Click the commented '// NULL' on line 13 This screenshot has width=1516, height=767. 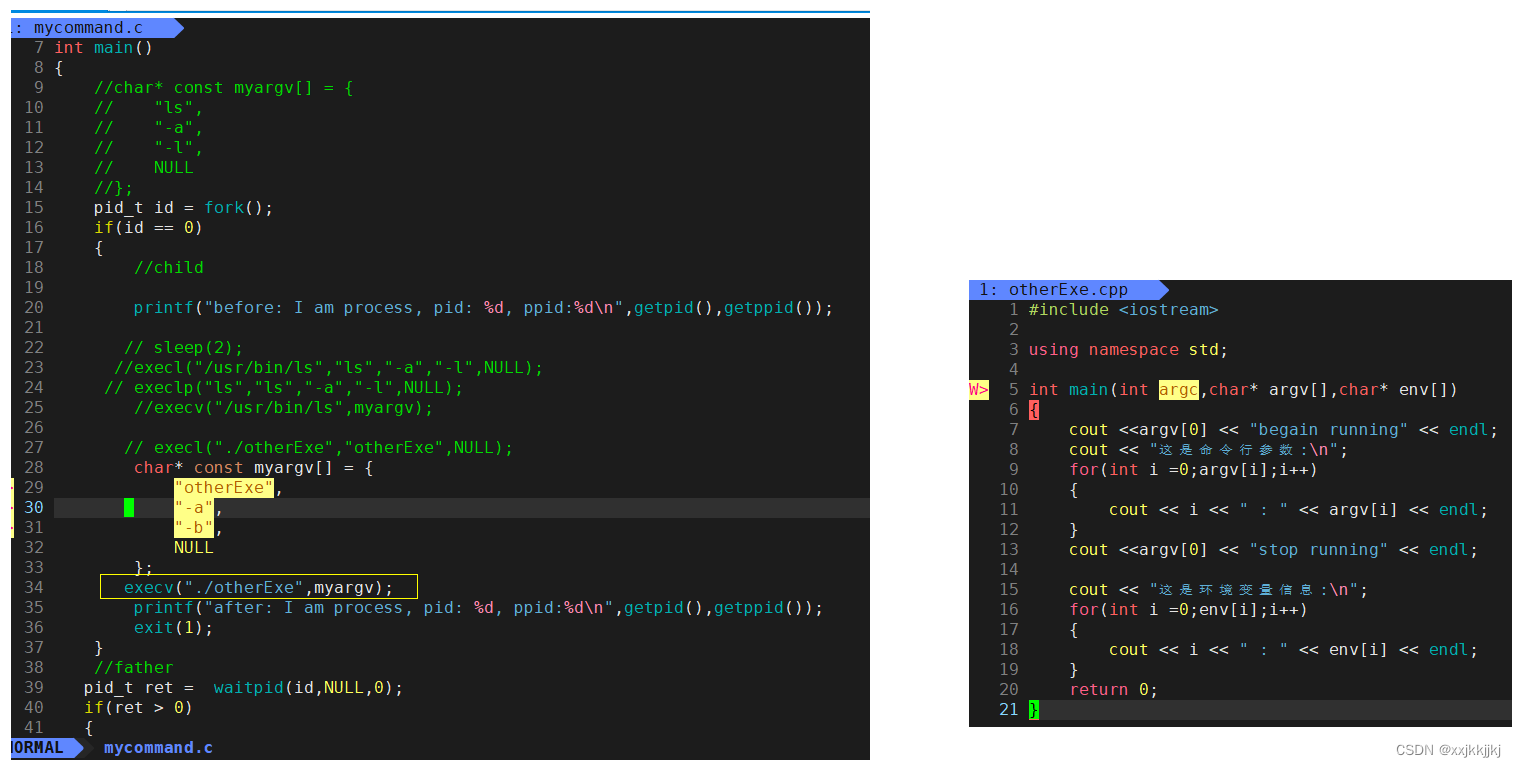(x=143, y=167)
